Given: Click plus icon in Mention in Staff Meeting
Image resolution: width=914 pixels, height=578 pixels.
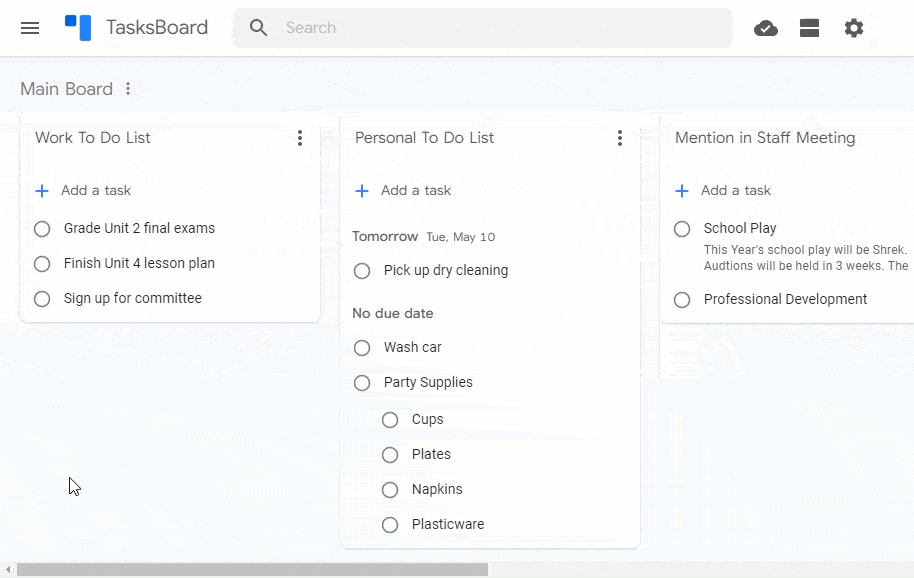Looking at the screenshot, I should (x=681, y=191).
